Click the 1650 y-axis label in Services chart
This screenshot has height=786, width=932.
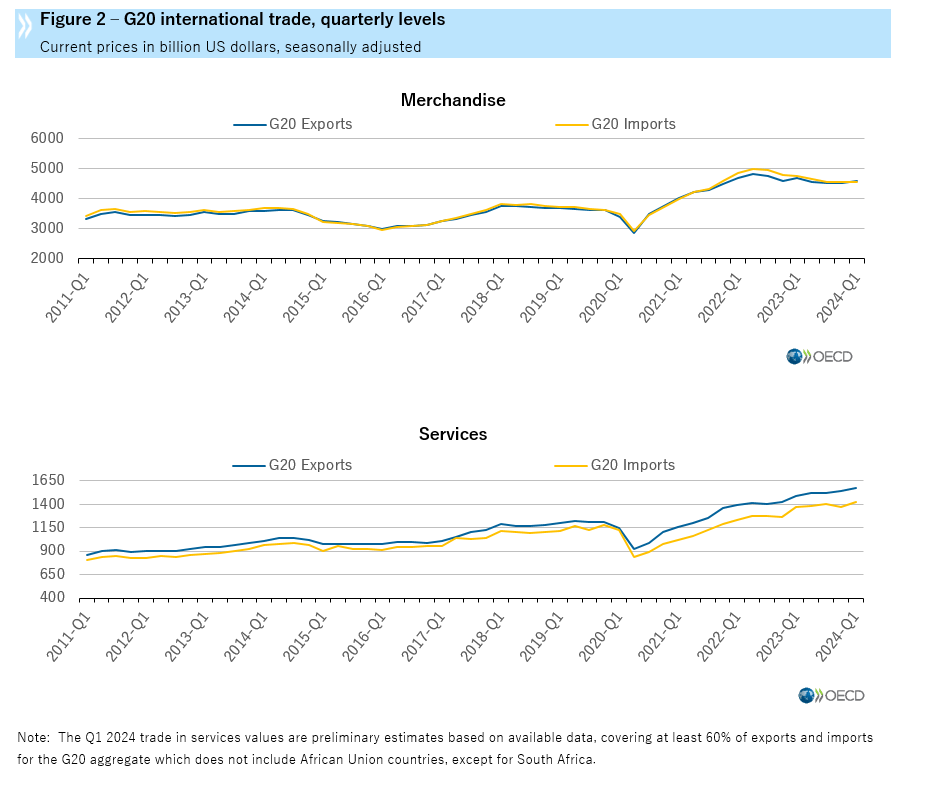[x=47, y=480]
